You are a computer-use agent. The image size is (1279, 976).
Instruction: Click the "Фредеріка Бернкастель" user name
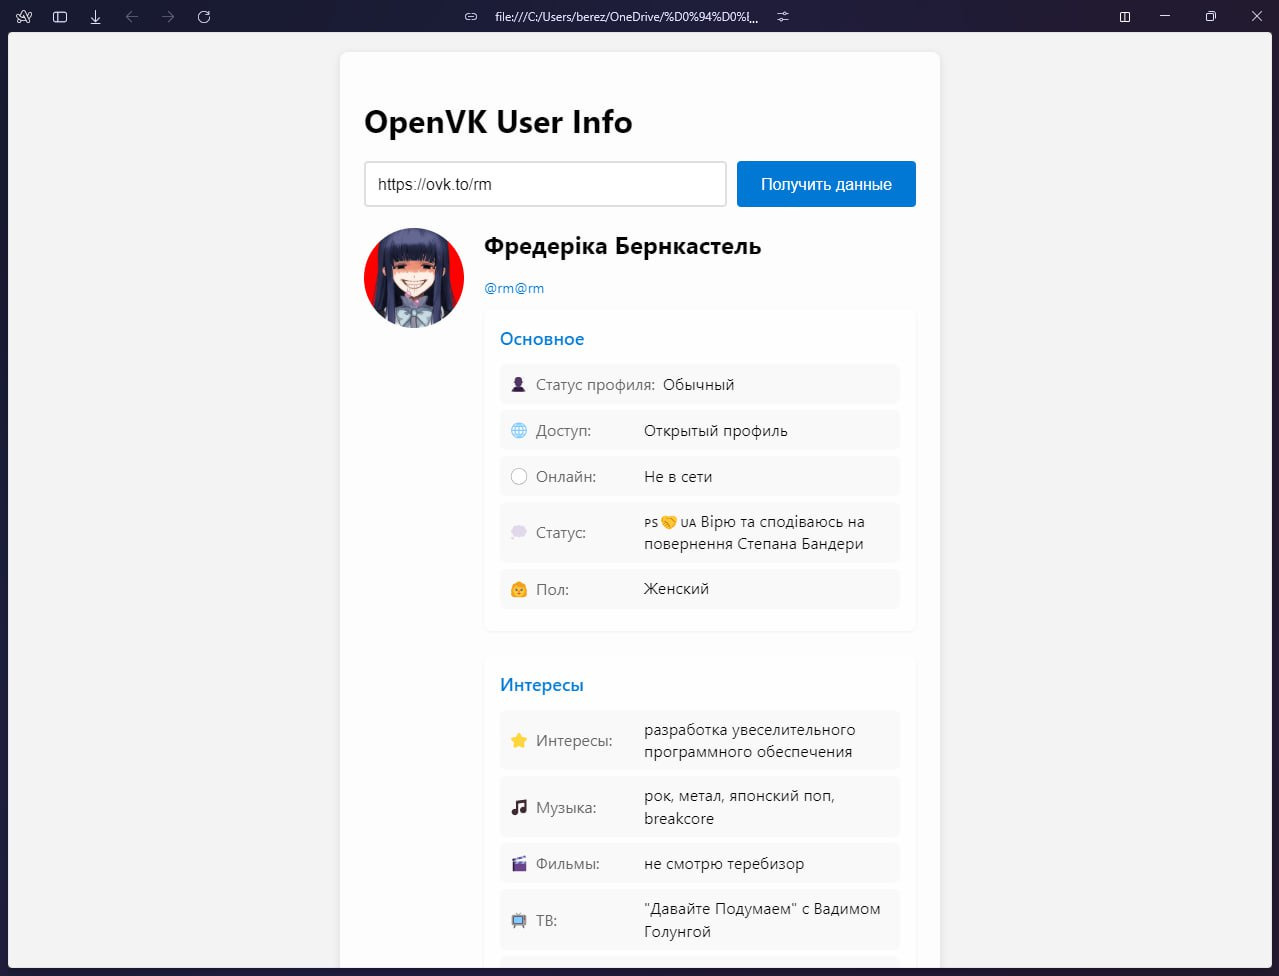(x=622, y=246)
